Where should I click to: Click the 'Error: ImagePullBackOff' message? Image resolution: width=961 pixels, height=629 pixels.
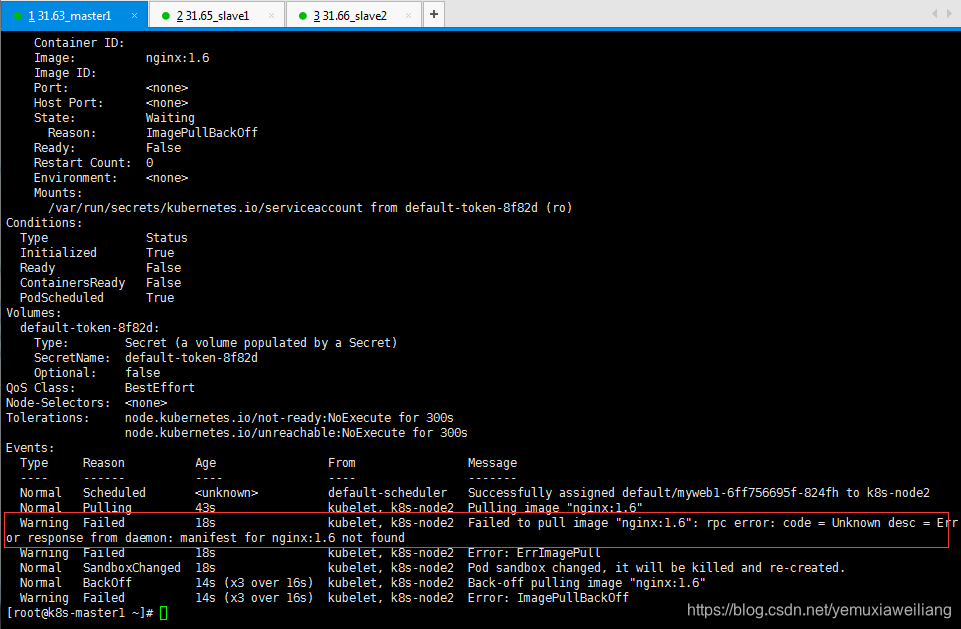pos(548,598)
